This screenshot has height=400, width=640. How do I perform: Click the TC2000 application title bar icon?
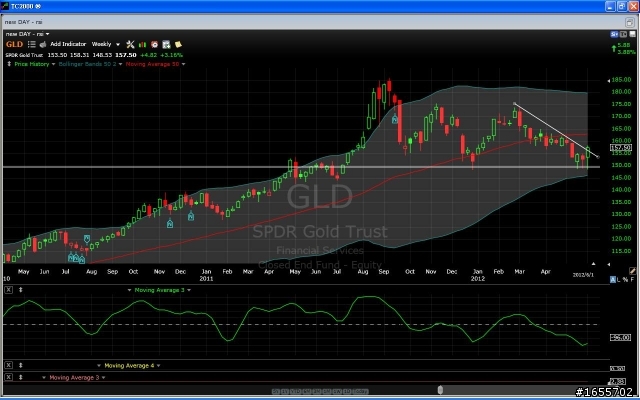point(5,6)
